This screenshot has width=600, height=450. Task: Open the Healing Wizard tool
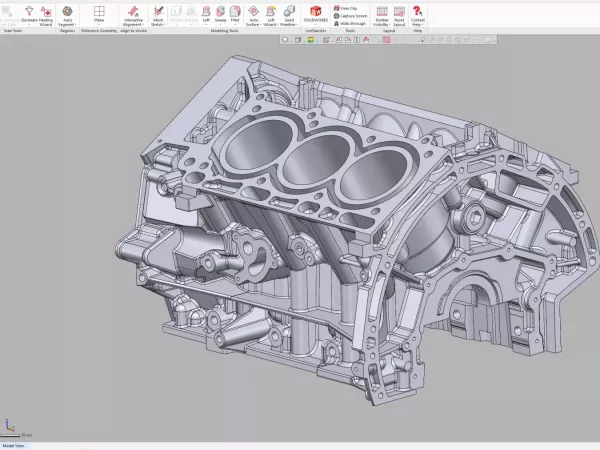click(46, 12)
